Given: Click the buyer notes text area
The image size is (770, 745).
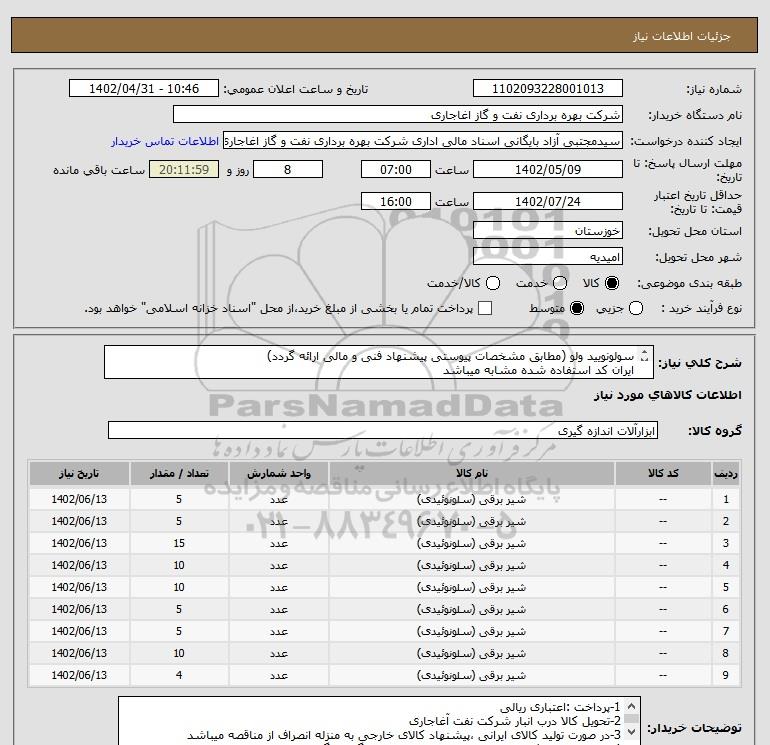Looking at the screenshot, I should pyautogui.click(x=379, y=720).
